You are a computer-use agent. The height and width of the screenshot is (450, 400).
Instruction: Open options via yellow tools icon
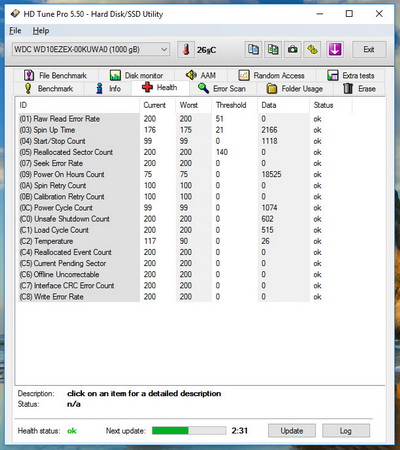312,50
